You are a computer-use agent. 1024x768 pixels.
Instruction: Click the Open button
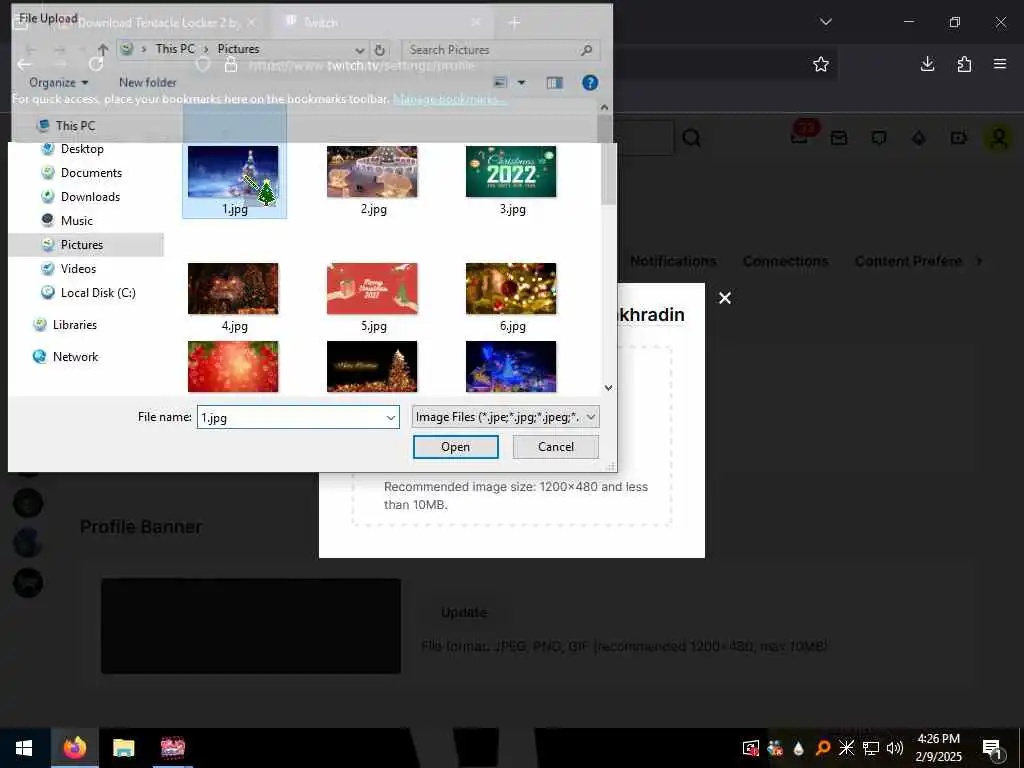455,447
